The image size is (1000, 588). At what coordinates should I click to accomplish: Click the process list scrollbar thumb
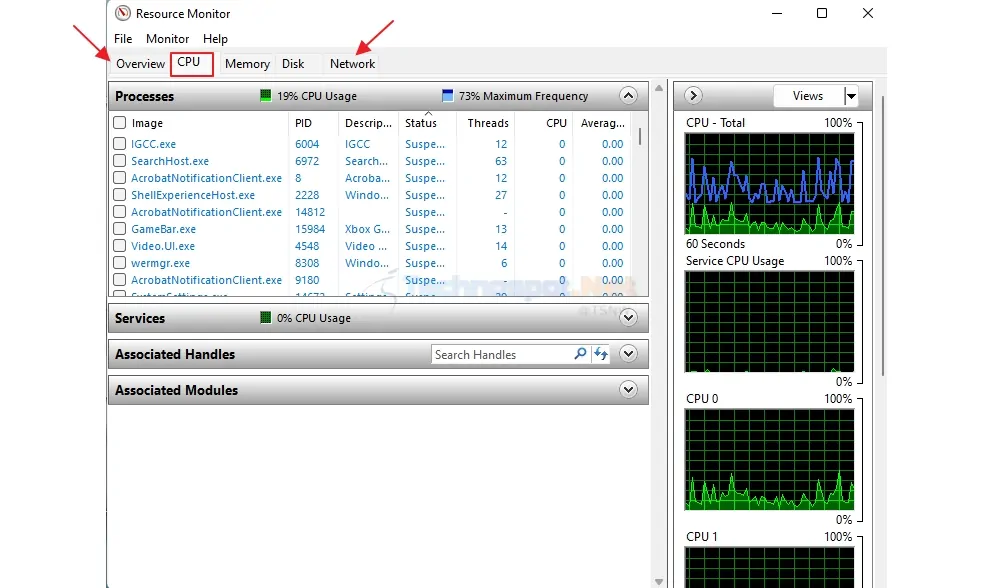pyautogui.click(x=640, y=136)
